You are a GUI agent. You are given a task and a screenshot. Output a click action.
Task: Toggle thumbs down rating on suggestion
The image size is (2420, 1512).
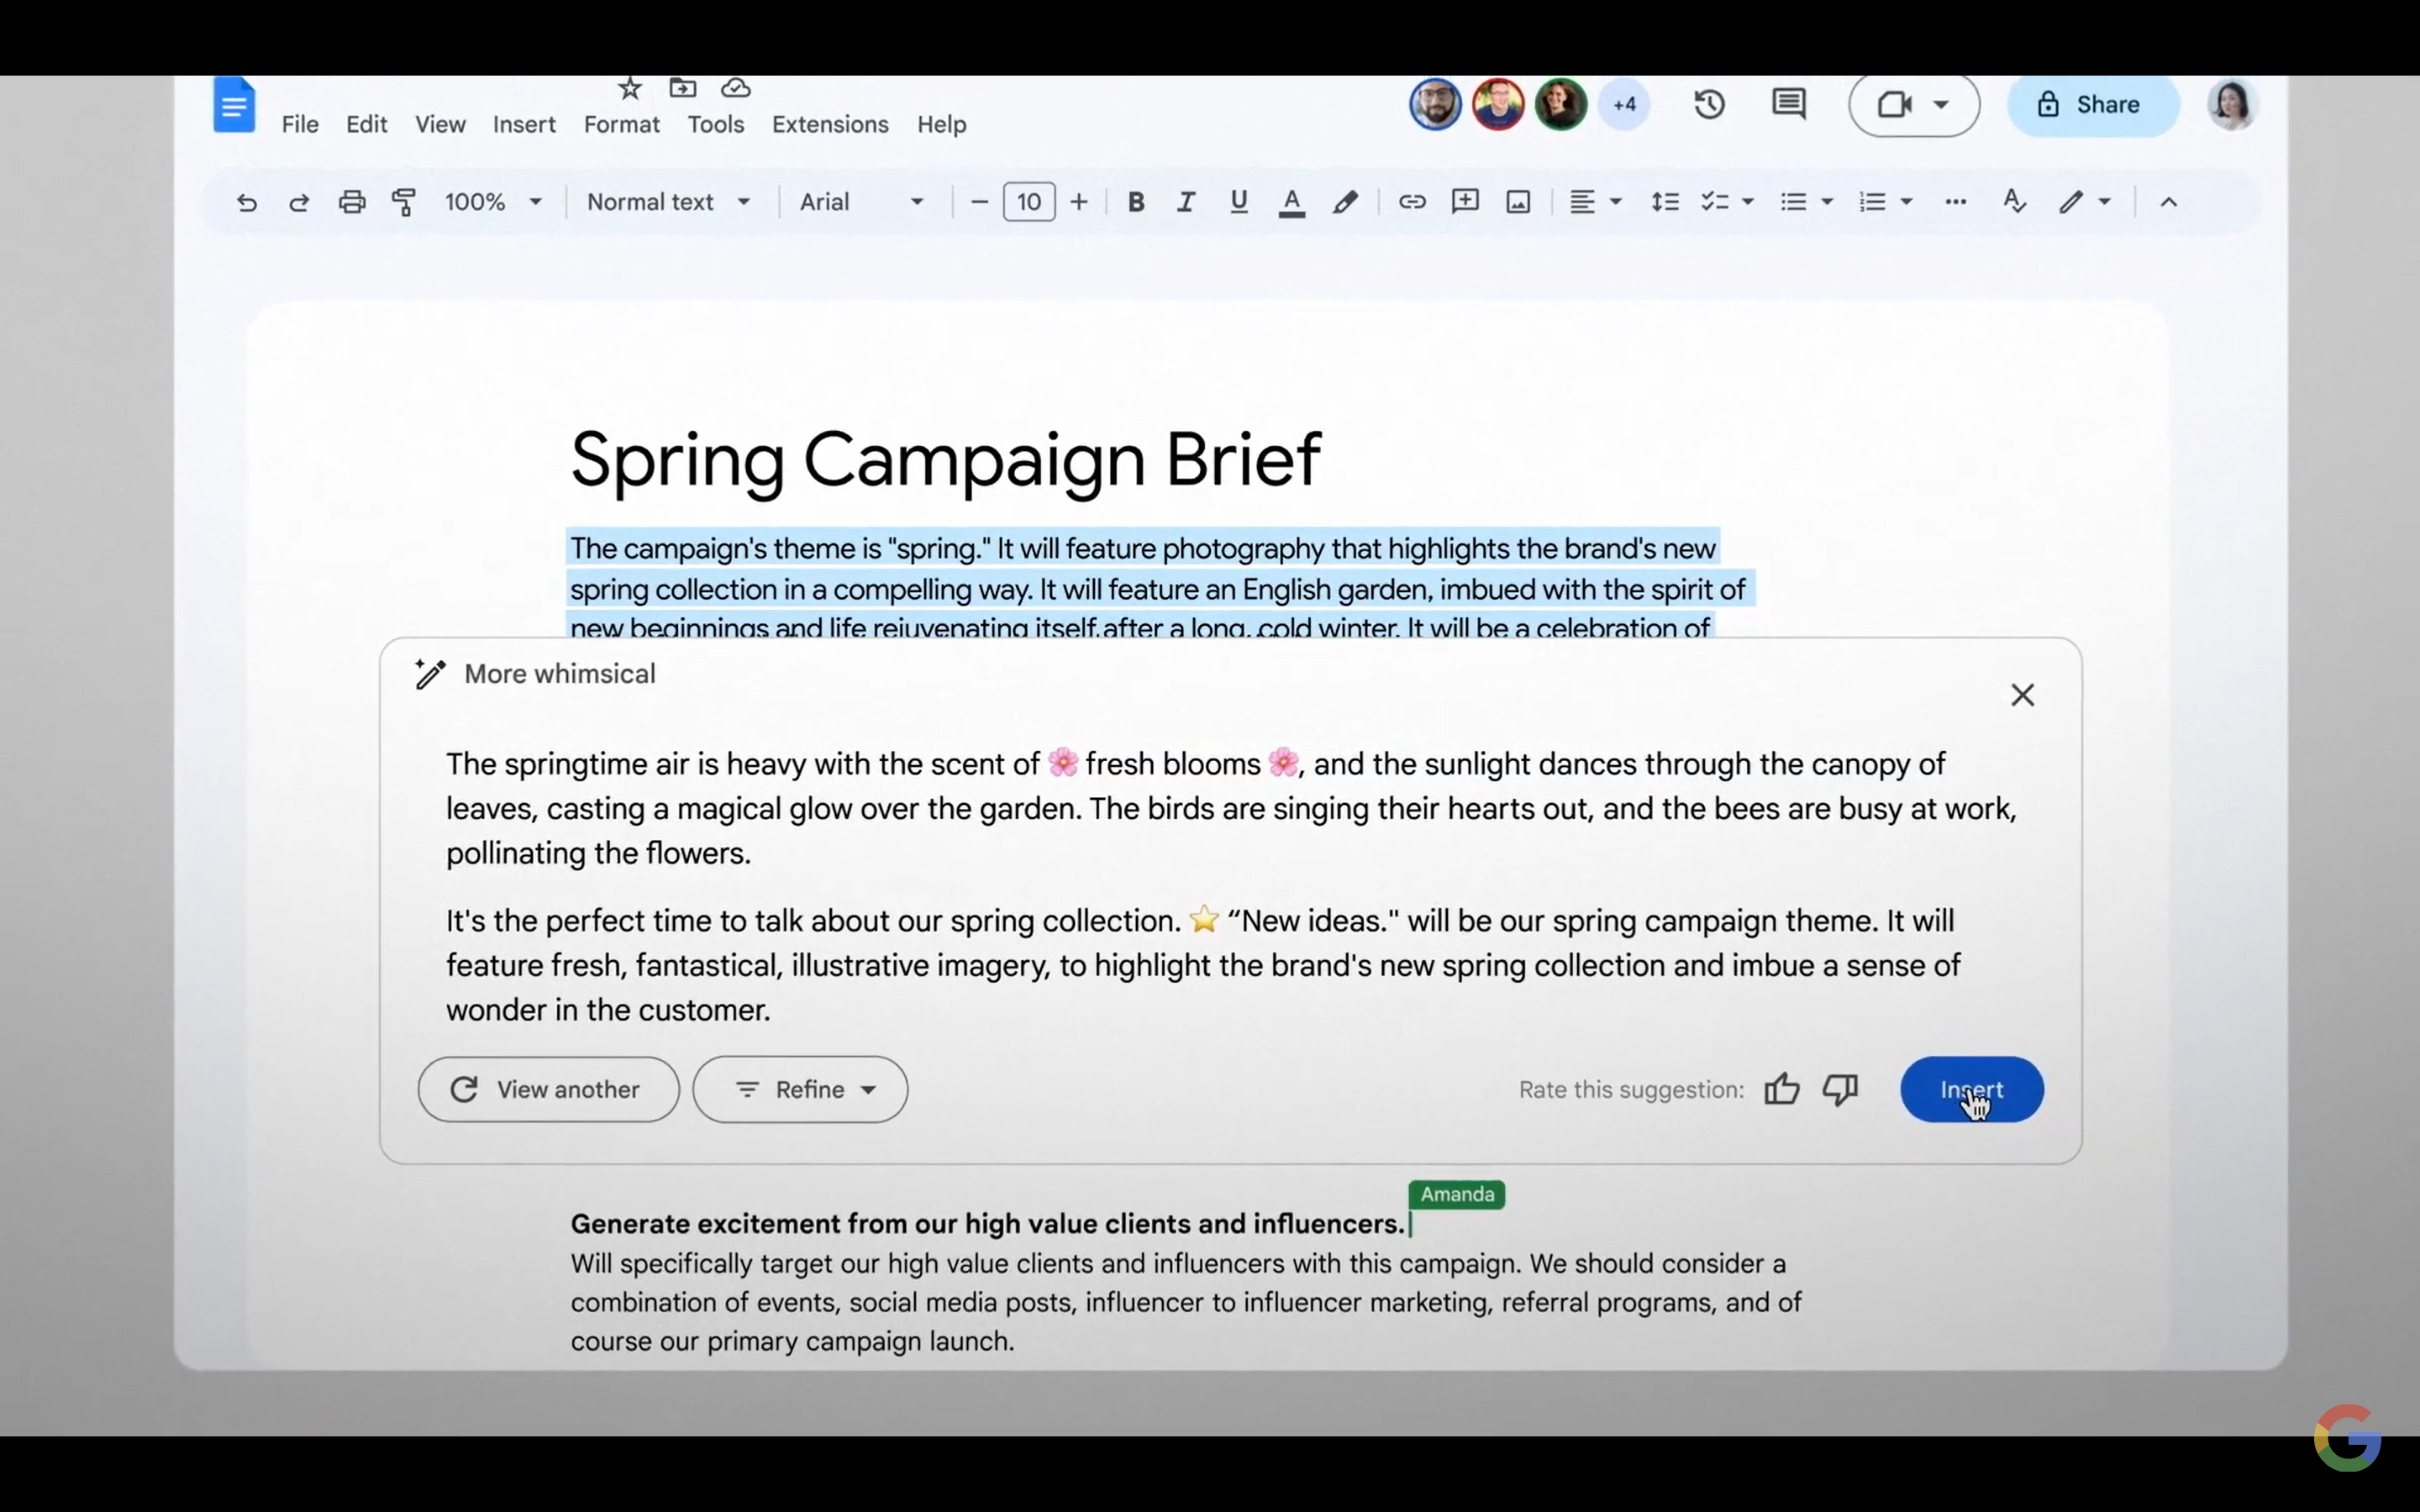point(1842,1089)
